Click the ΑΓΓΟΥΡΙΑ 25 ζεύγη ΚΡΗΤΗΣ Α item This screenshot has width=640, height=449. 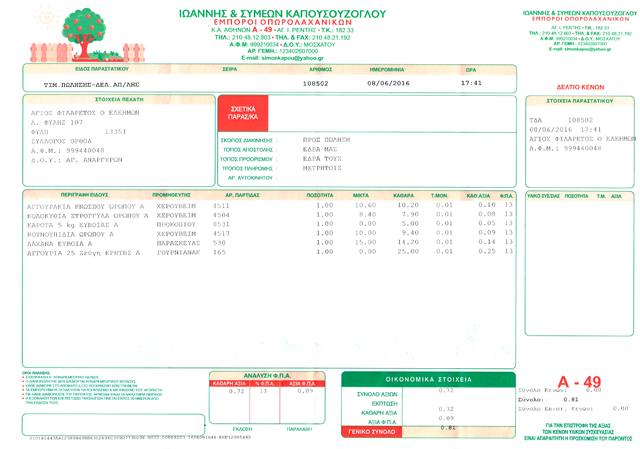tap(83, 253)
